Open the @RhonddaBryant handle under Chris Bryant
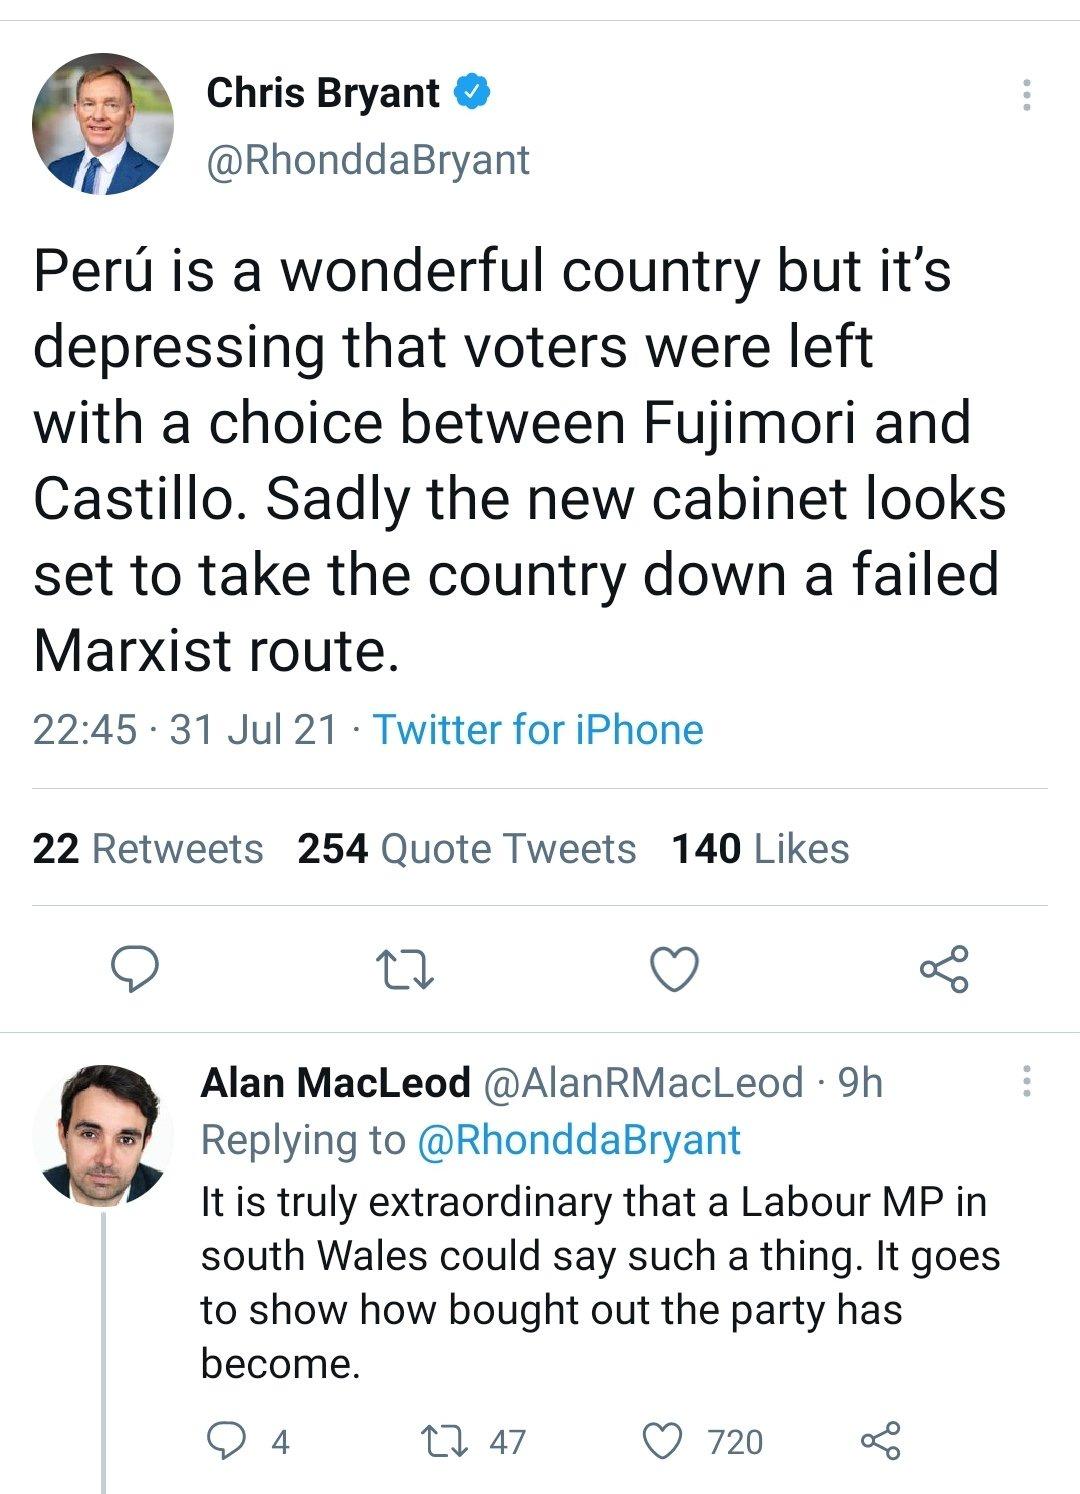This screenshot has width=1080, height=1494. point(368,160)
